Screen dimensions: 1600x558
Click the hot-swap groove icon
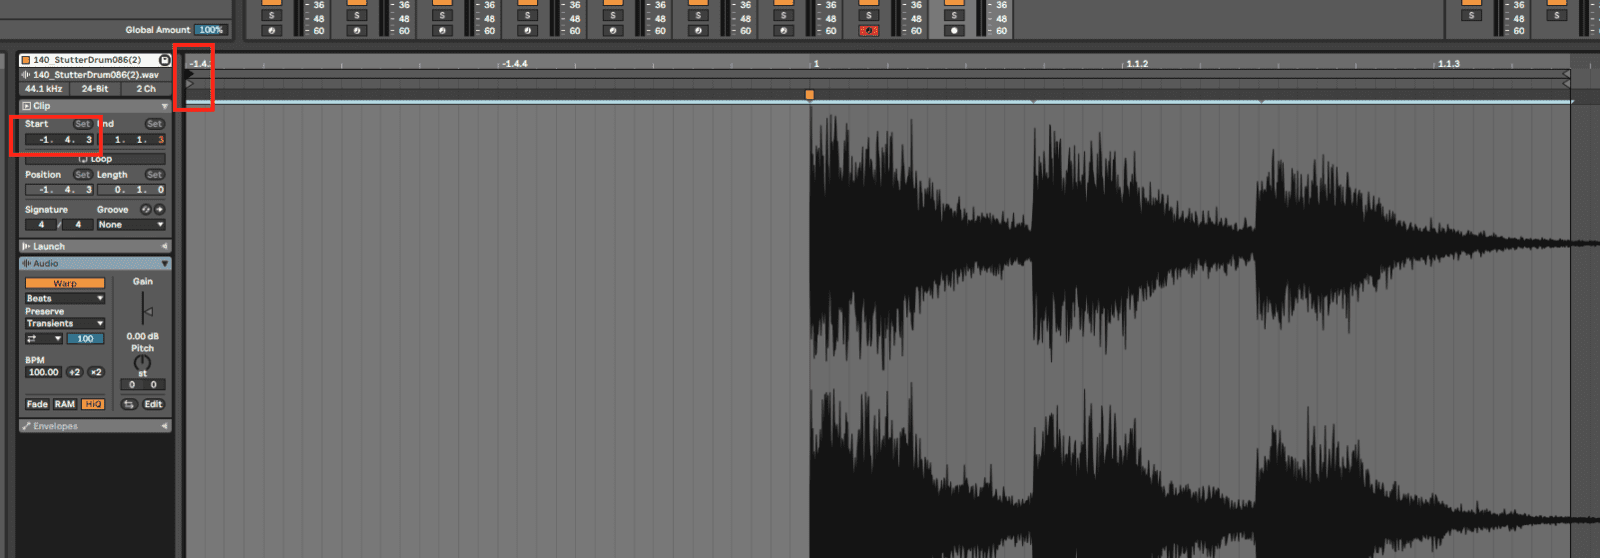tap(146, 210)
